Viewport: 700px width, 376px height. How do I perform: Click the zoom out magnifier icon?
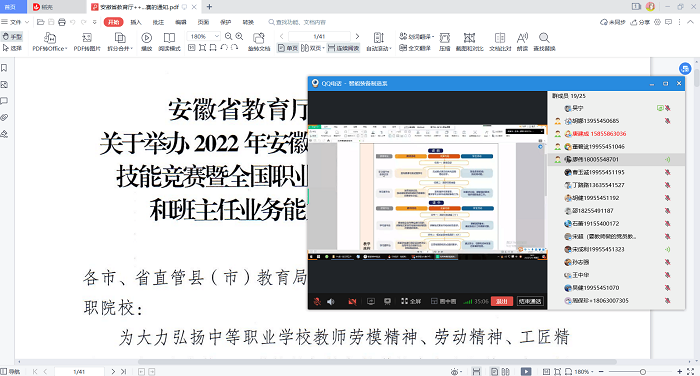pos(229,37)
